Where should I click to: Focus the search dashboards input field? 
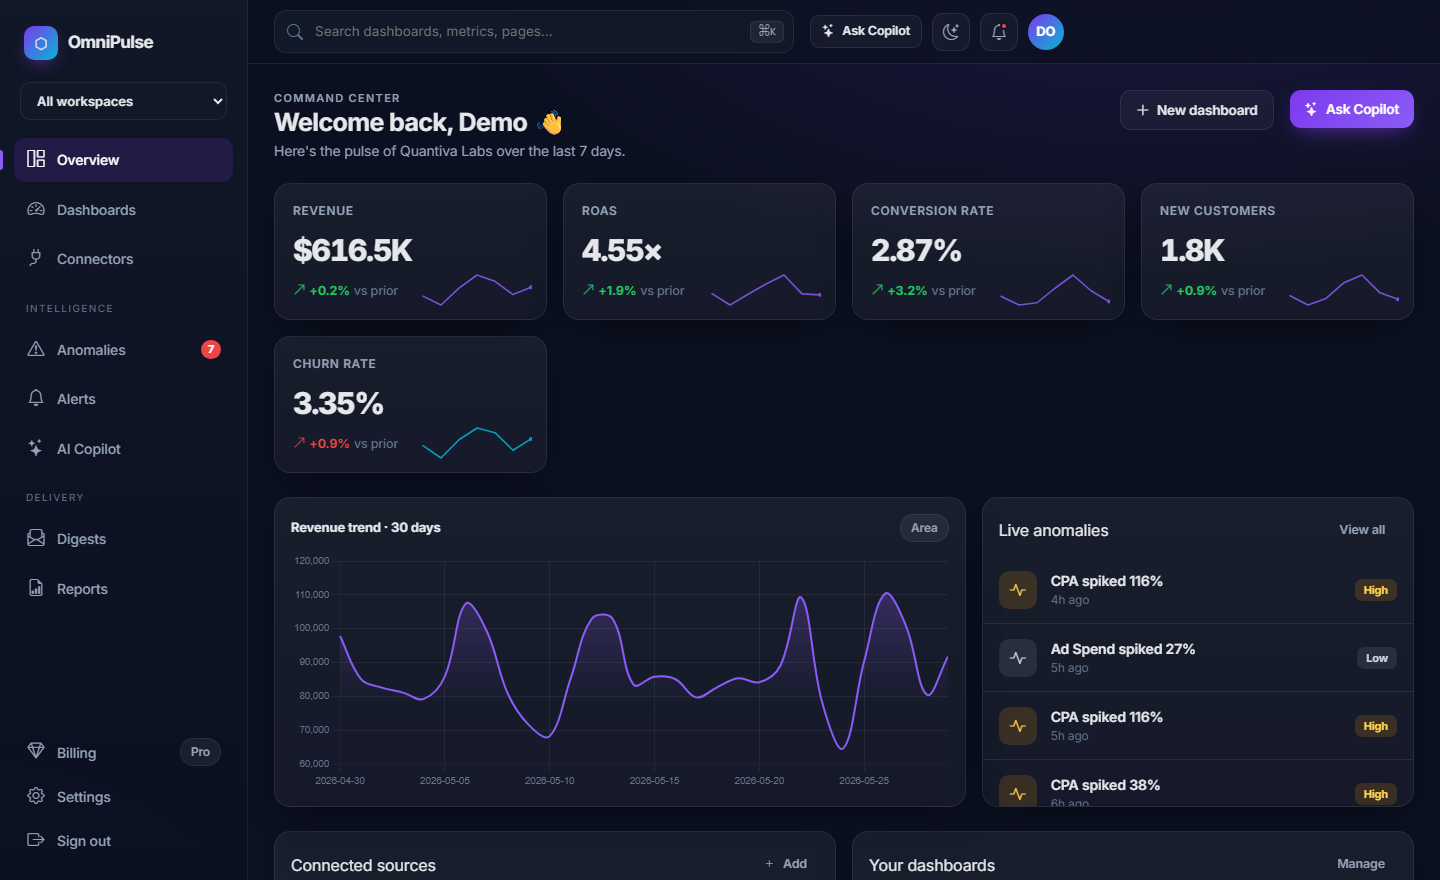coord(534,31)
